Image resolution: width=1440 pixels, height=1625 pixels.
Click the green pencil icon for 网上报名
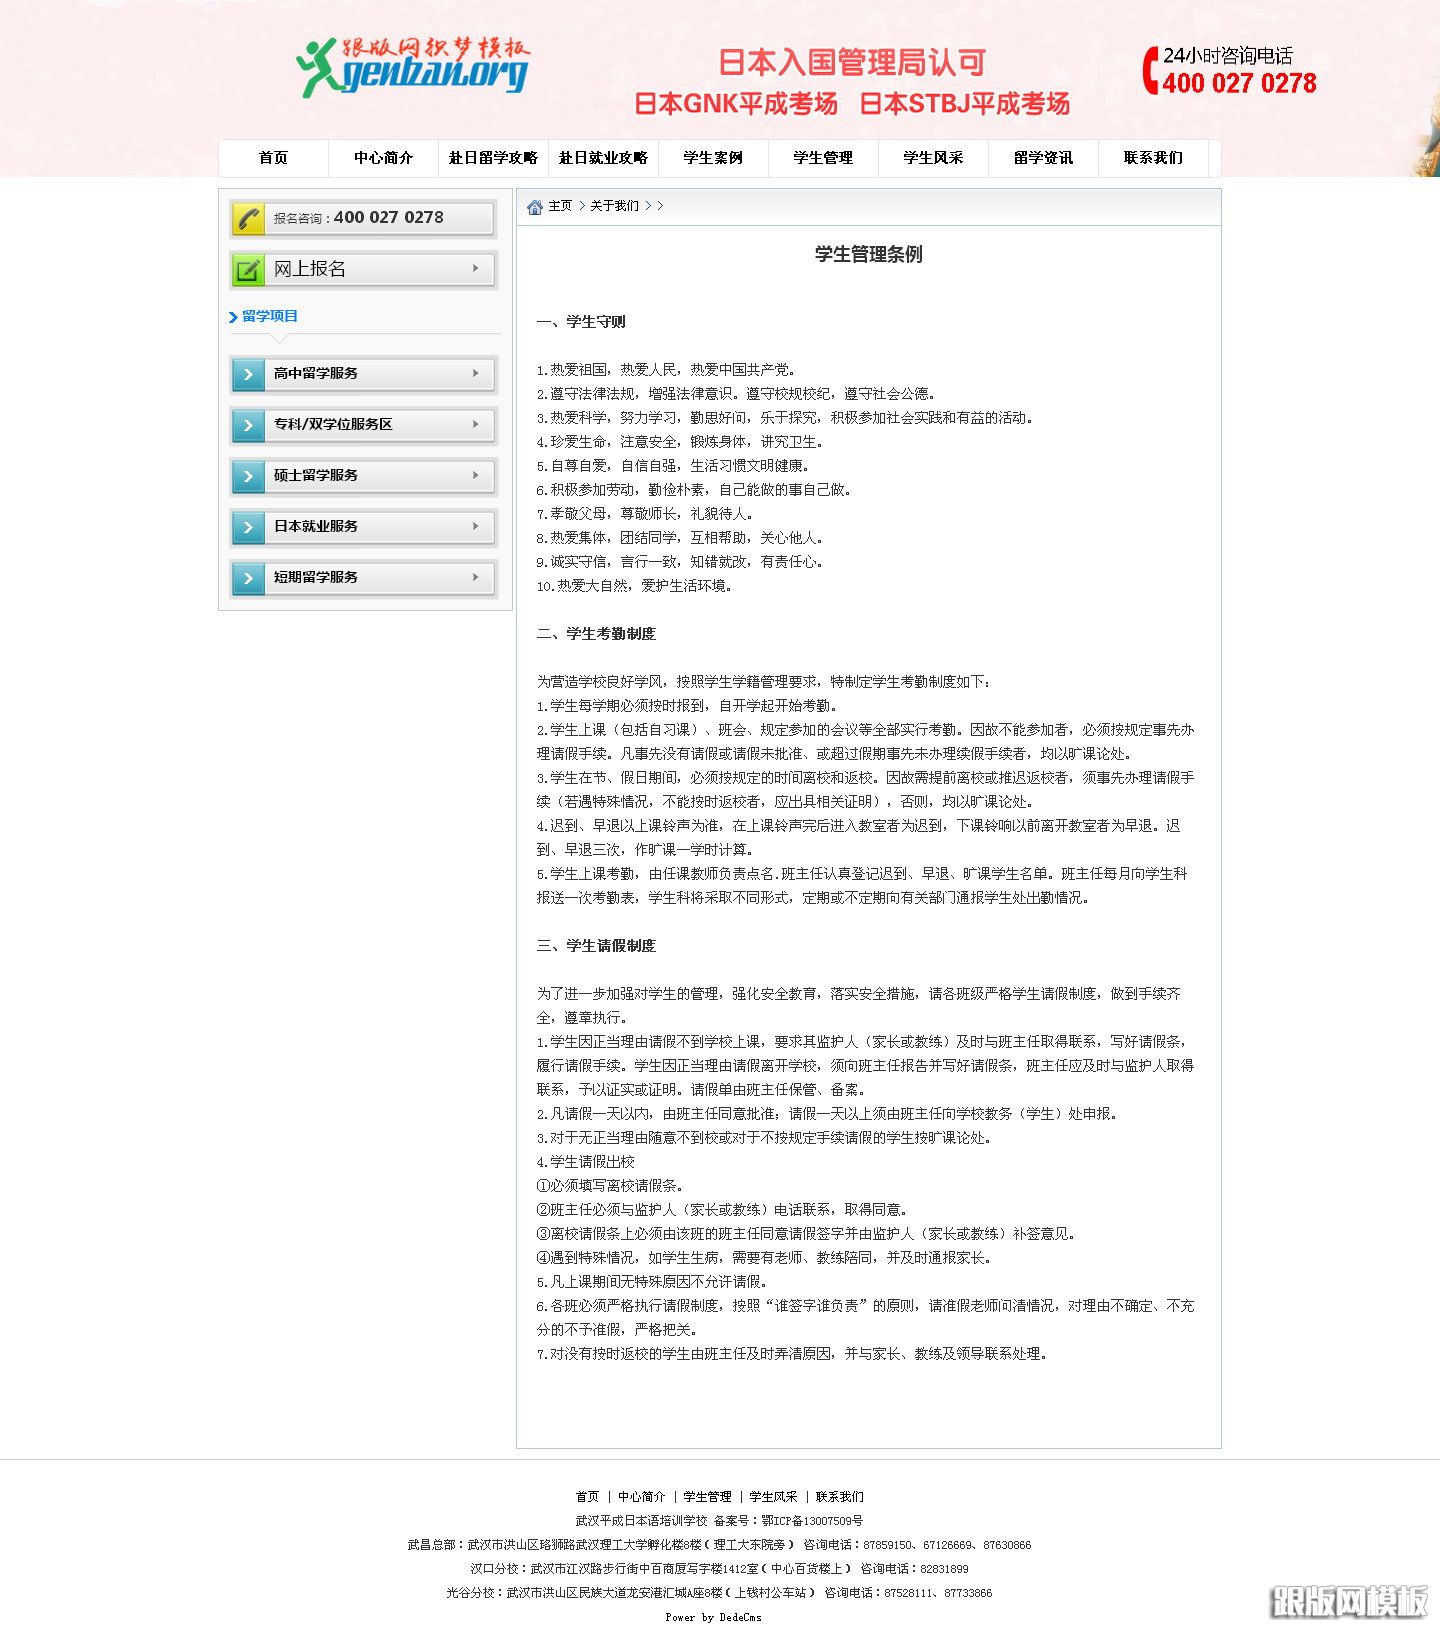point(248,269)
